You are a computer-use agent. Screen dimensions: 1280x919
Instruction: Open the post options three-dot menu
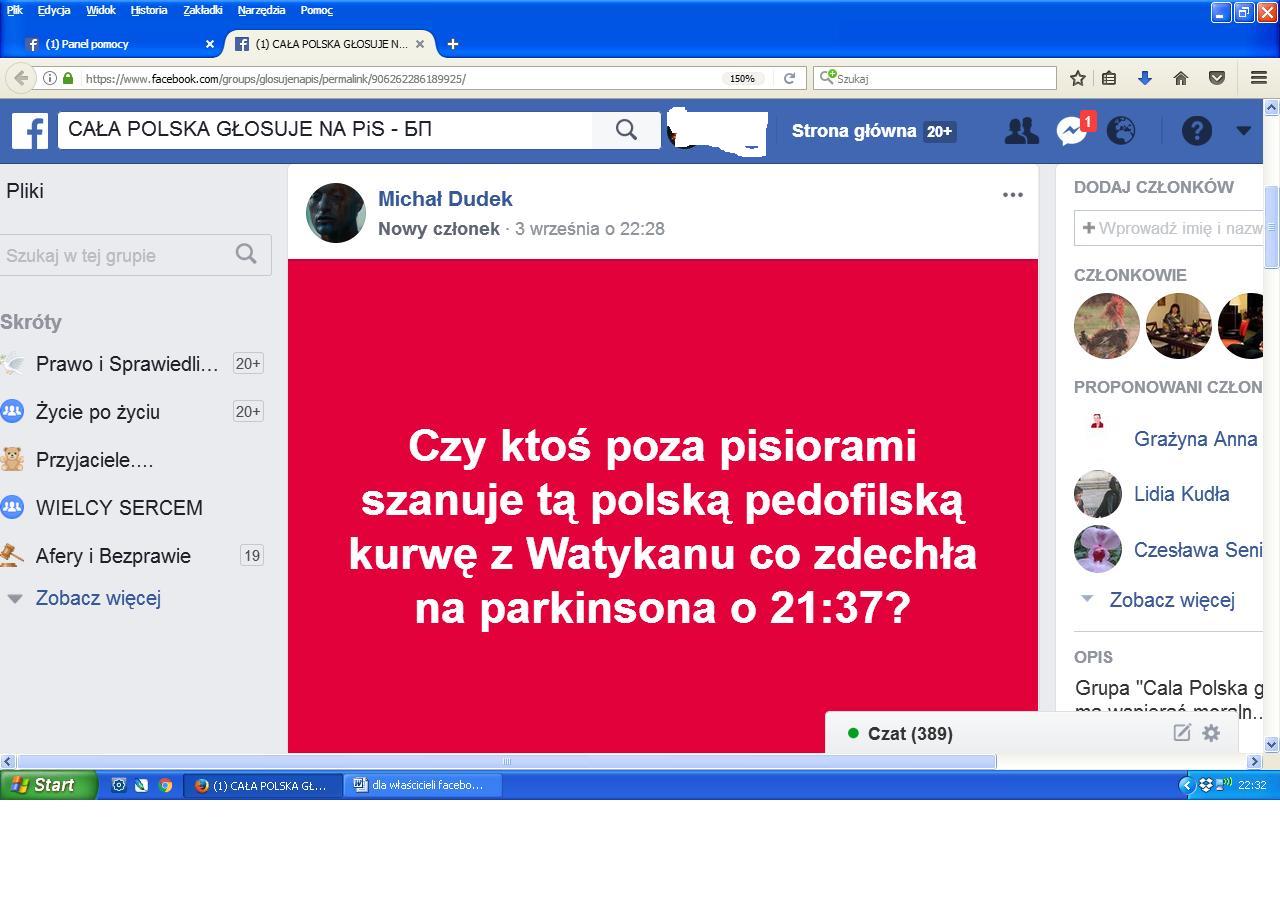coord(1012,195)
